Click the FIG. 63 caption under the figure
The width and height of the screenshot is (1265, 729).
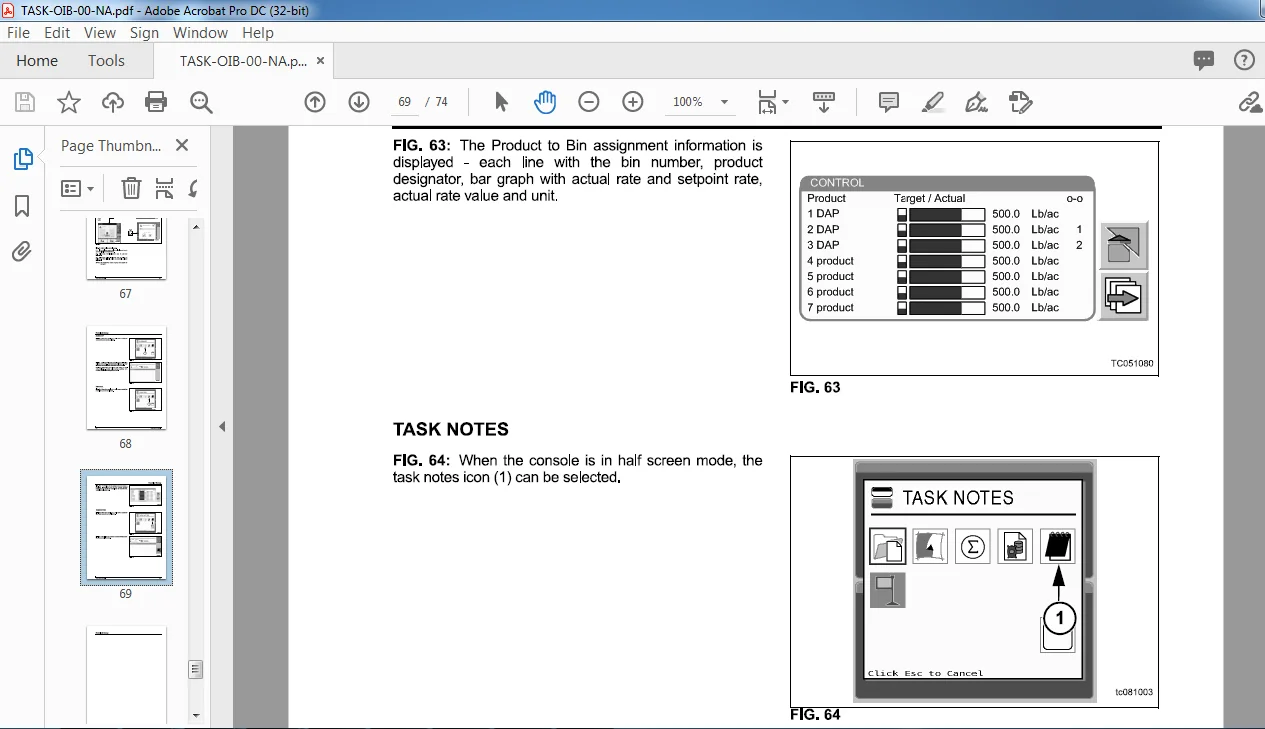point(815,387)
